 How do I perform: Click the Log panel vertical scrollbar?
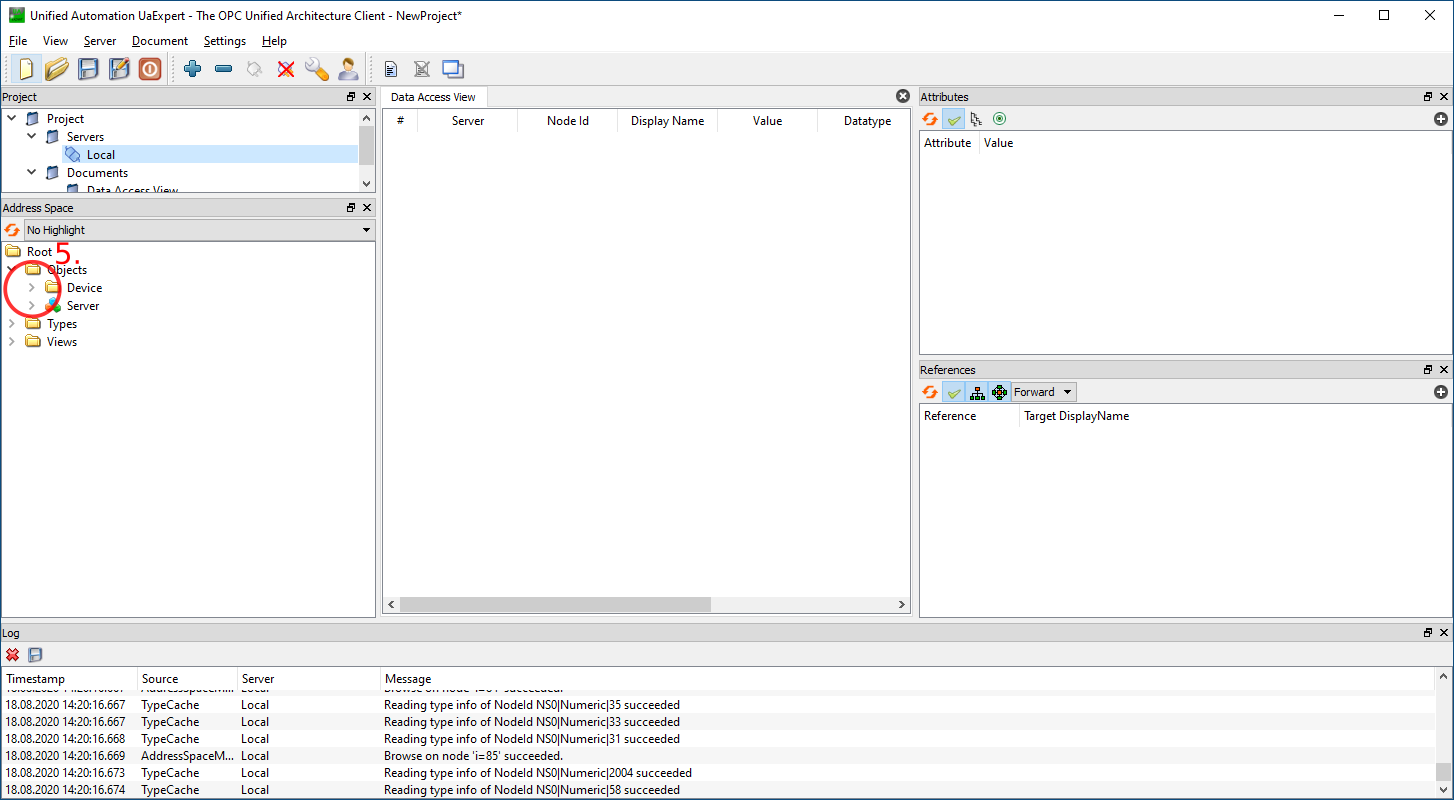[x=1443, y=772]
